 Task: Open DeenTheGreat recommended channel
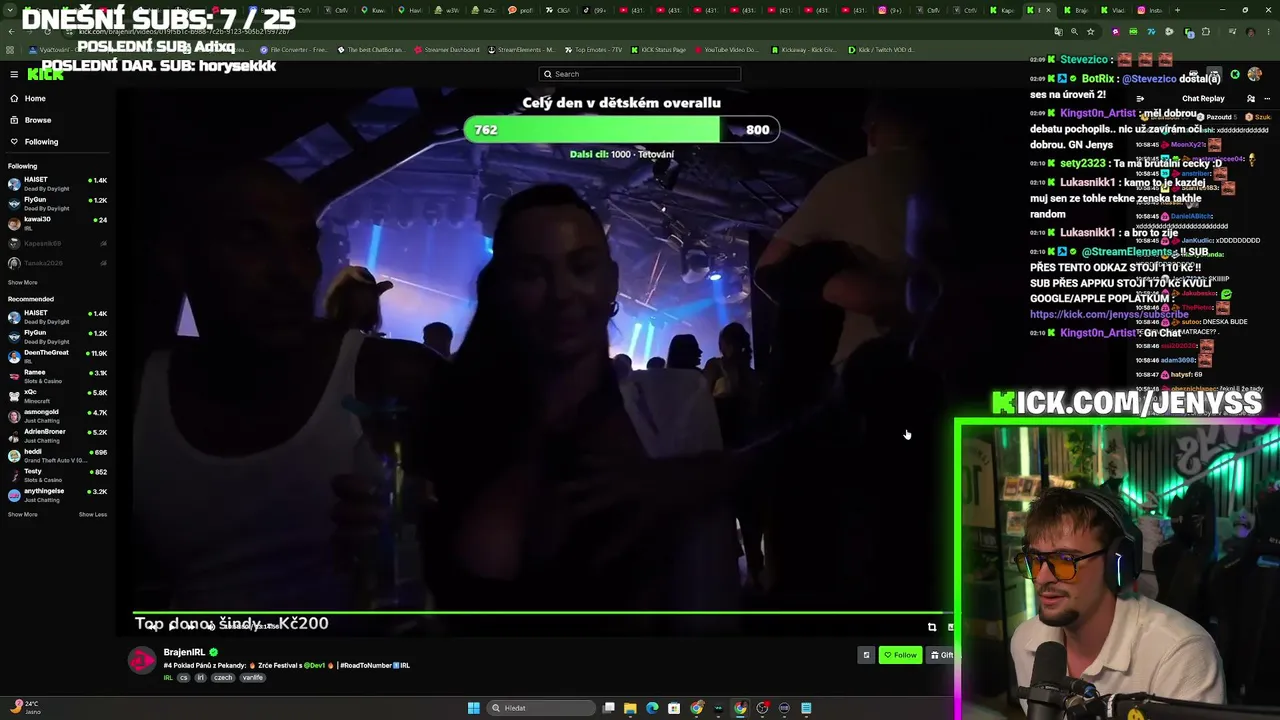(x=57, y=355)
